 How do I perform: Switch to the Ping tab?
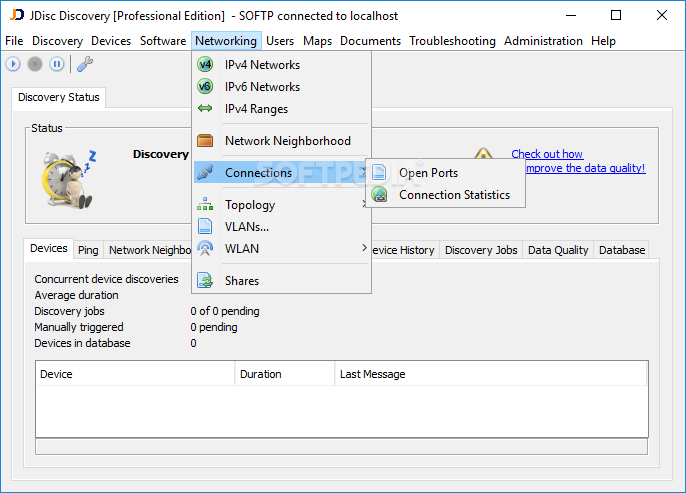tap(88, 250)
